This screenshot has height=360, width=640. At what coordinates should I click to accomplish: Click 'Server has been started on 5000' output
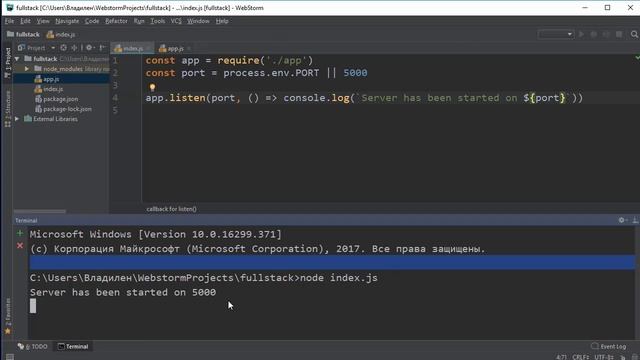[123, 293]
